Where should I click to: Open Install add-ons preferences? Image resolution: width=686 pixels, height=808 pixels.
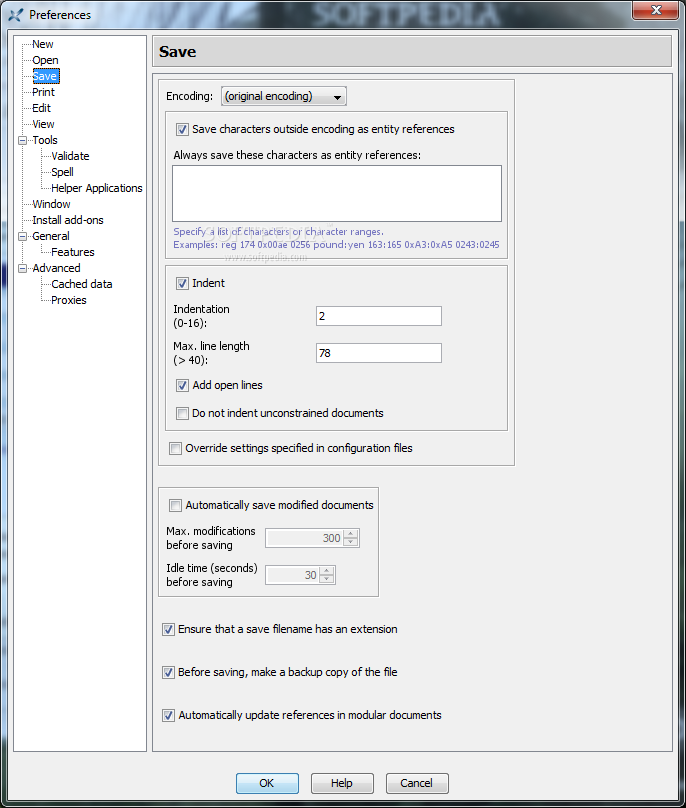pos(68,220)
